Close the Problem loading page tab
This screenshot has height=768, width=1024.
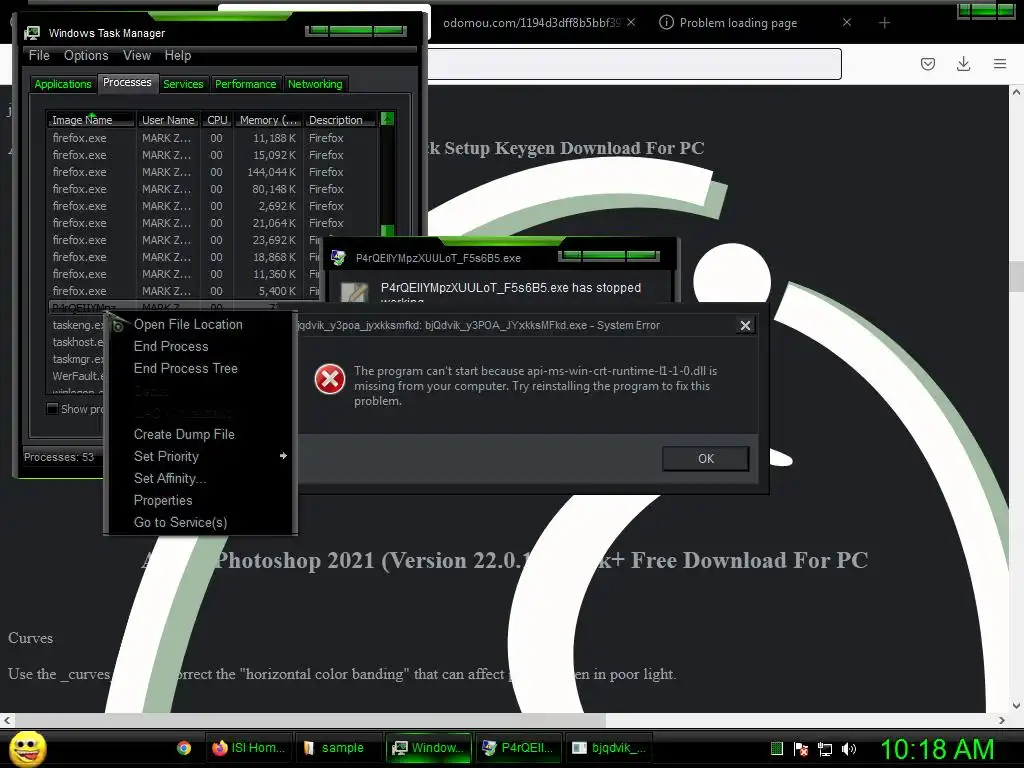(x=847, y=22)
